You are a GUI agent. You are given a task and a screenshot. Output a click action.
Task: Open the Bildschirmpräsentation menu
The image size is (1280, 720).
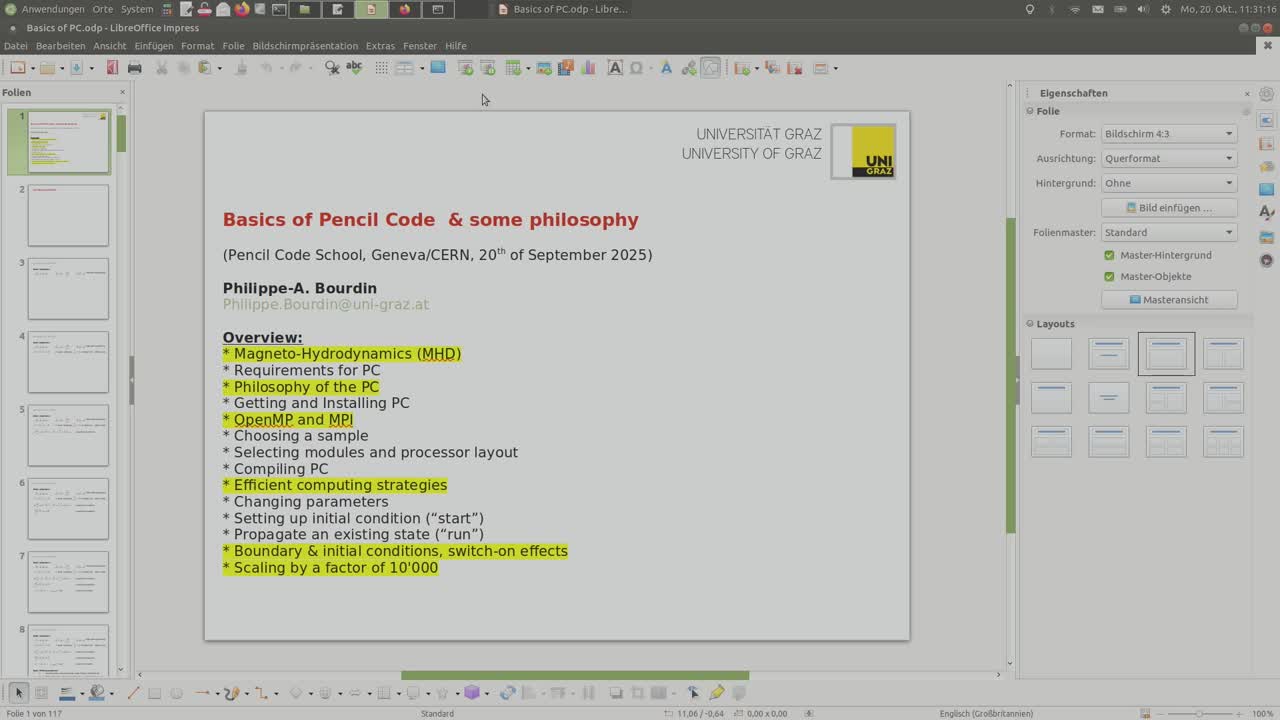click(x=305, y=46)
